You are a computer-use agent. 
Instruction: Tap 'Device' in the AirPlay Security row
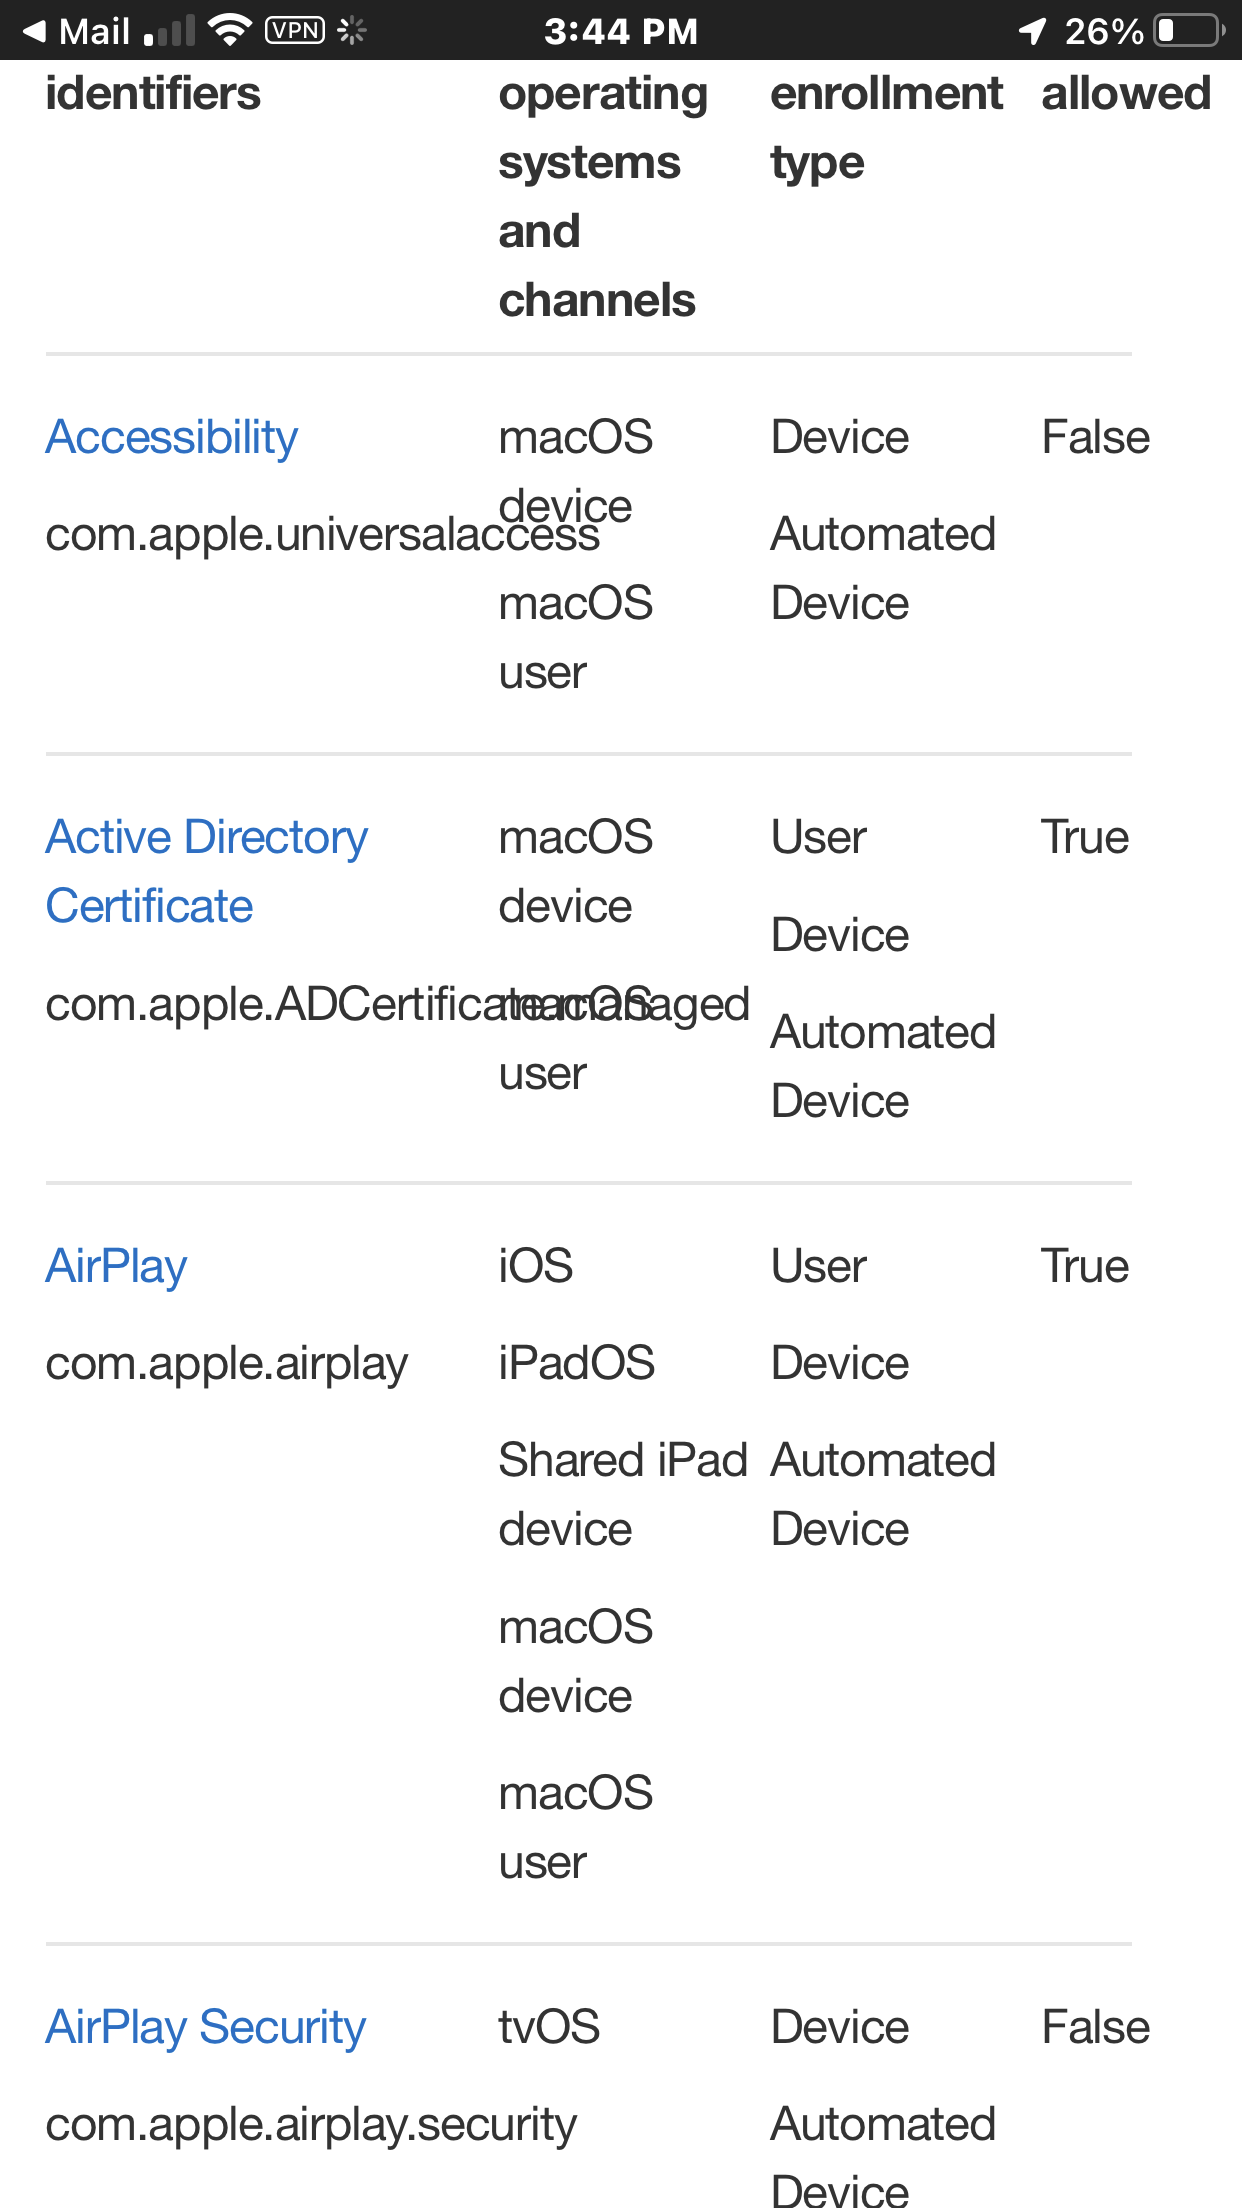click(840, 2028)
